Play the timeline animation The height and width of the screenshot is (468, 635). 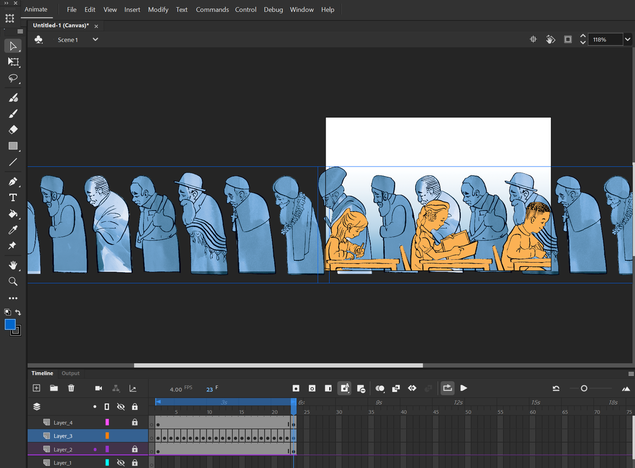[464, 388]
